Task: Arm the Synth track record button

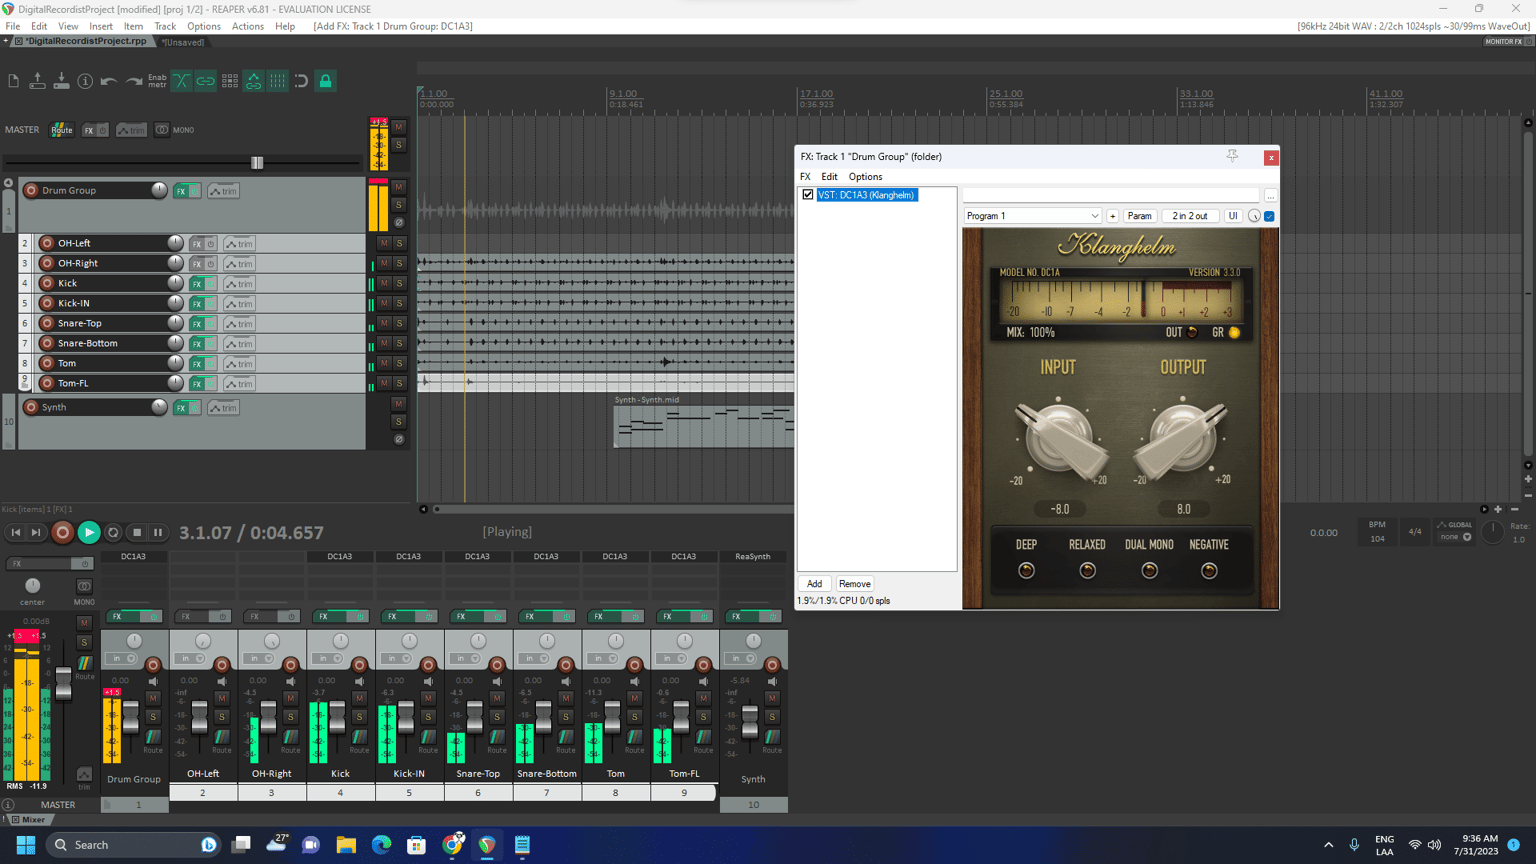Action: pyautogui.click(x=31, y=407)
